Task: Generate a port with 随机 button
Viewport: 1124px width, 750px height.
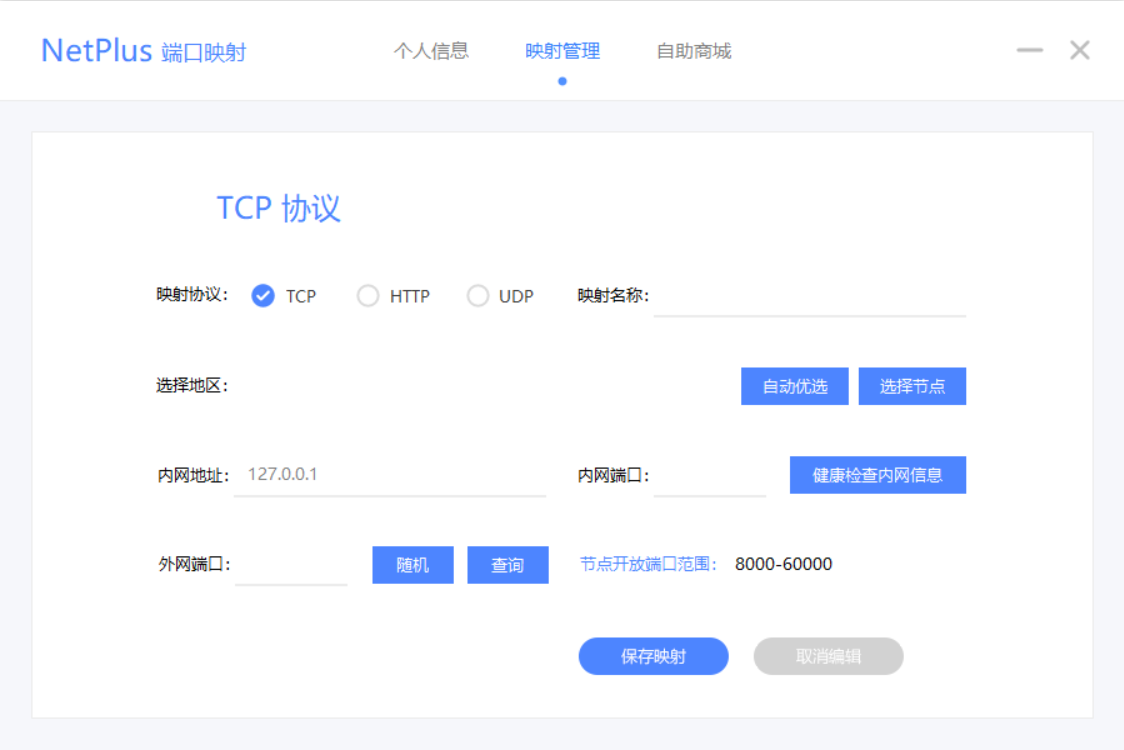Action: (412, 565)
